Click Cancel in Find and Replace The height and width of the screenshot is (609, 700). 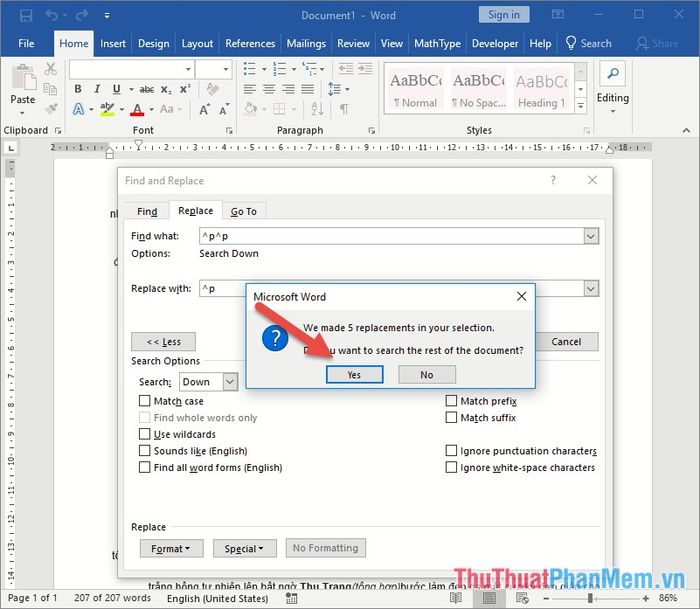[x=566, y=342]
